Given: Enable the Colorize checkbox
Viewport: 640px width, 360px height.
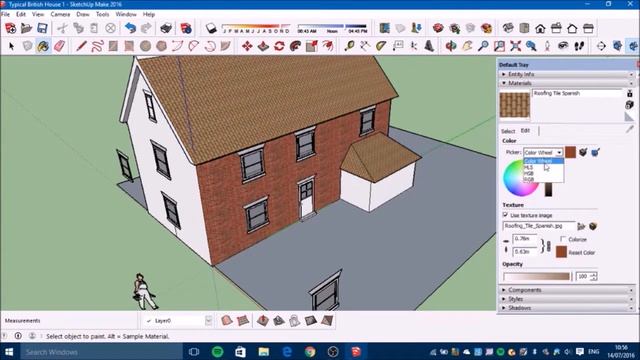Looking at the screenshot, I should pos(563,239).
